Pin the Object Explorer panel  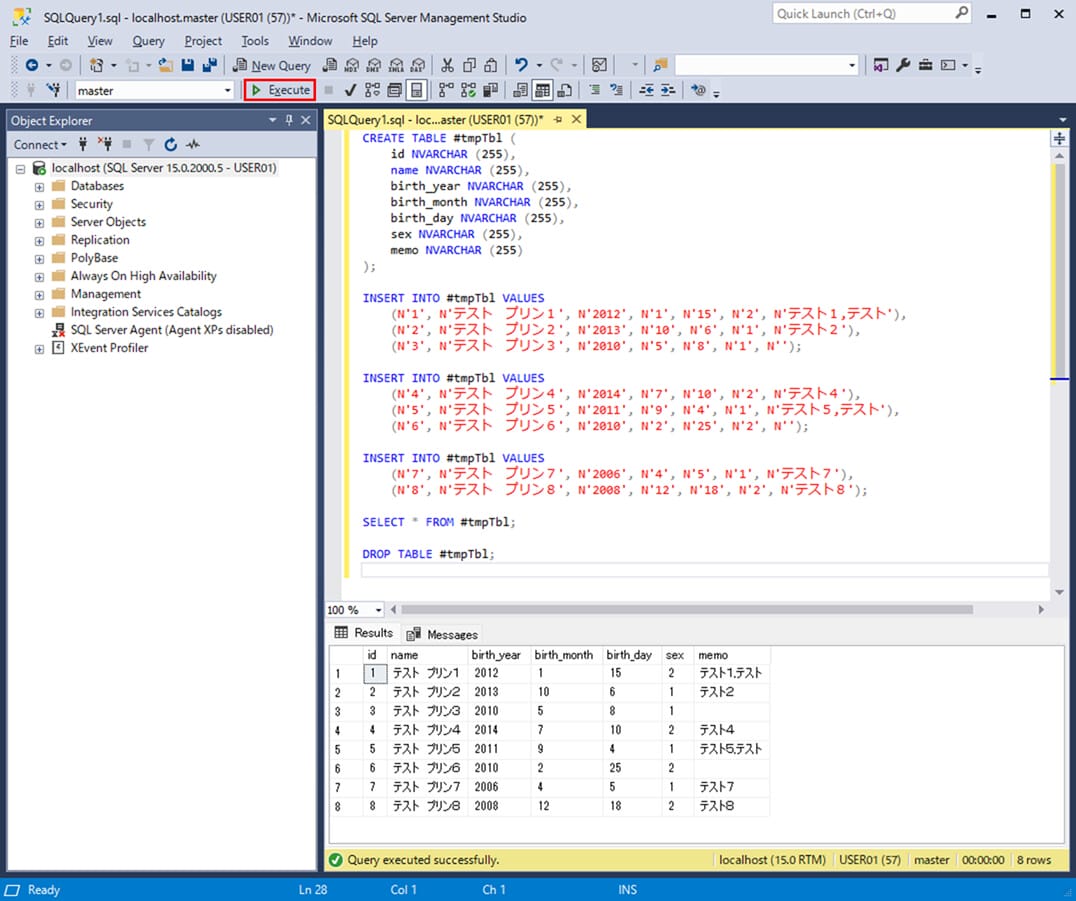[287, 120]
